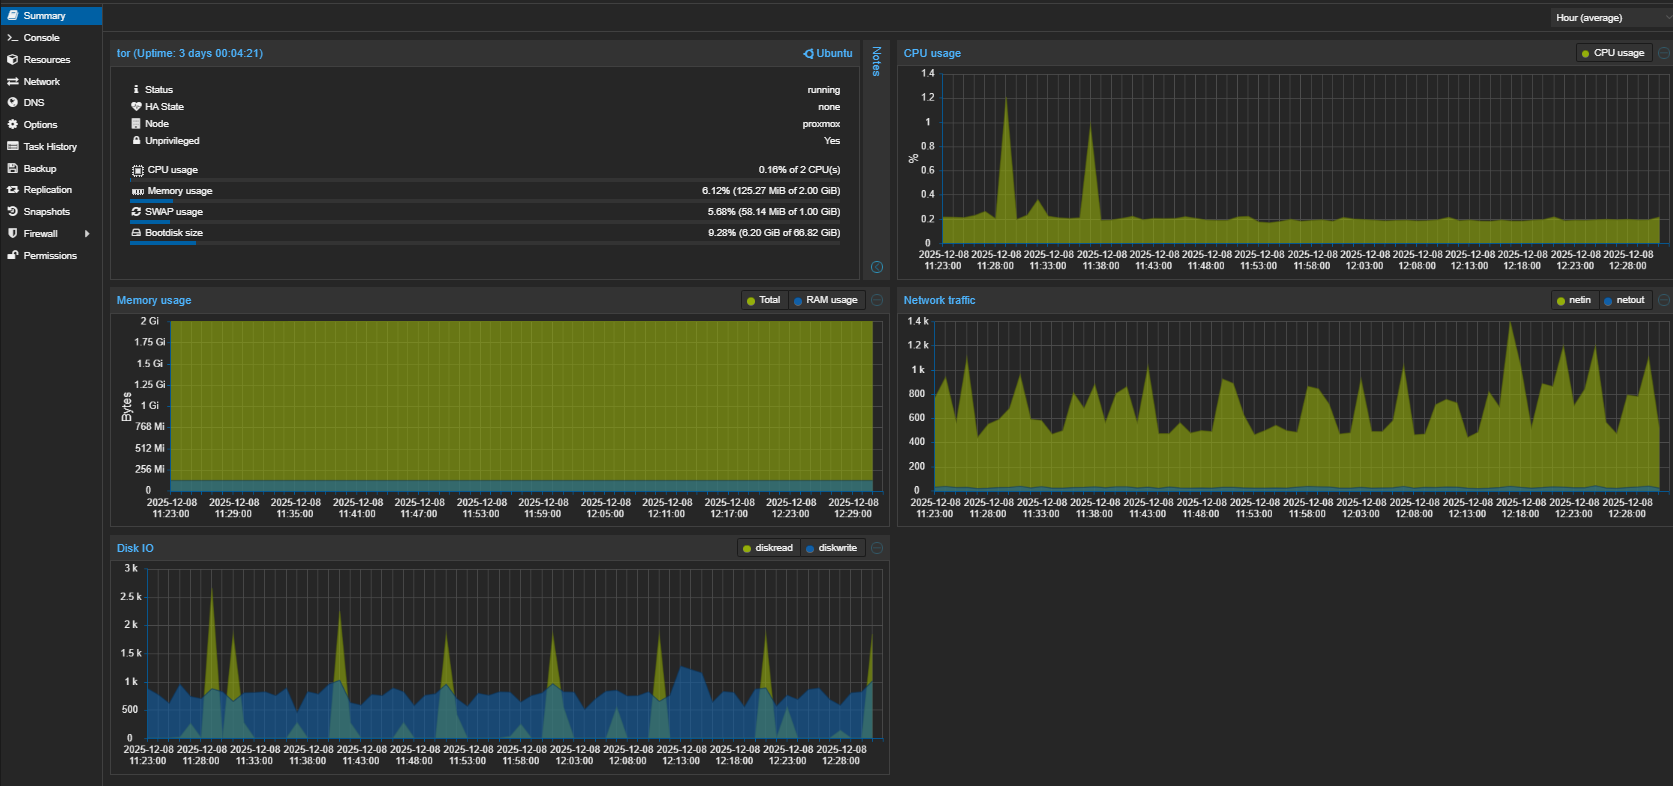
Task: Click the CPU usage legend button
Action: (1612, 53)
